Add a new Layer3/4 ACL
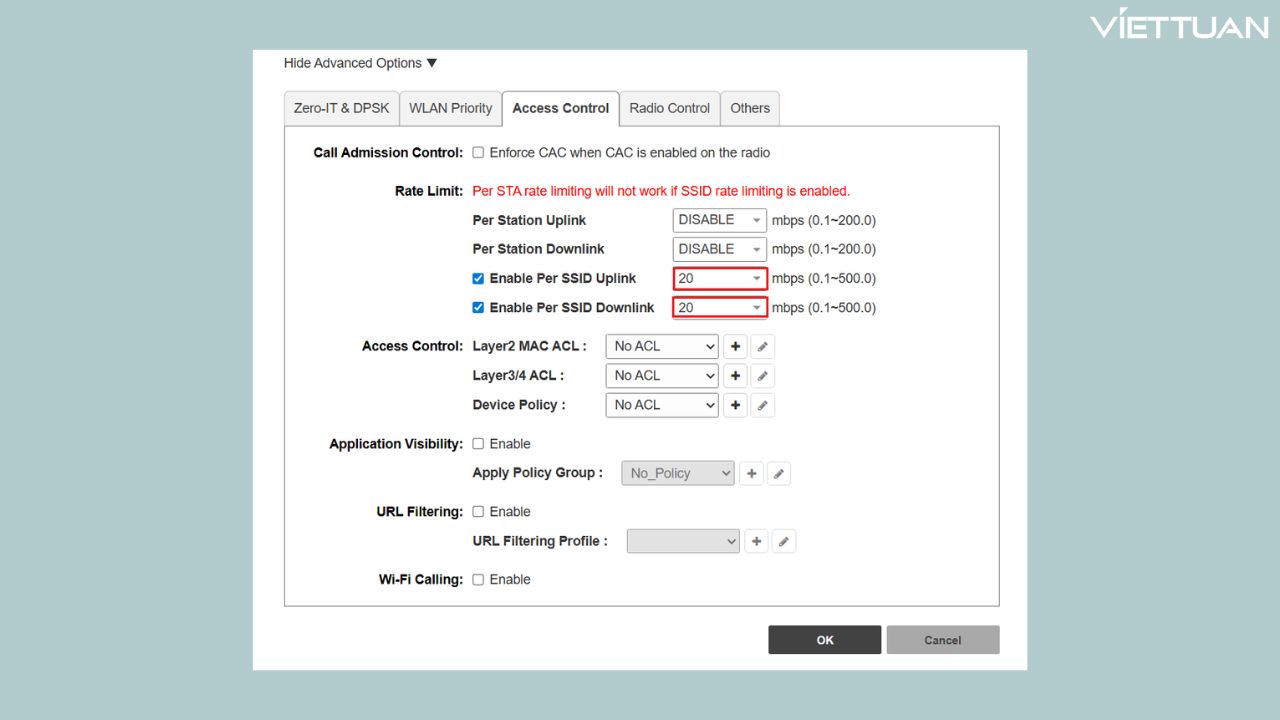The image size is (1280, 720). tap(735, 375)
